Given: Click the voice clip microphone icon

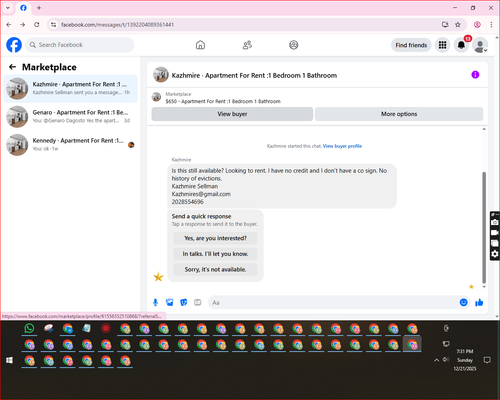Looking at the screenshot, I should [155, 302].
